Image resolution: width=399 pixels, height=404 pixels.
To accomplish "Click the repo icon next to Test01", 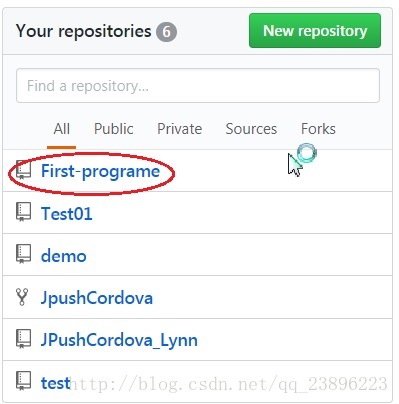I will [x=24, y=212].
